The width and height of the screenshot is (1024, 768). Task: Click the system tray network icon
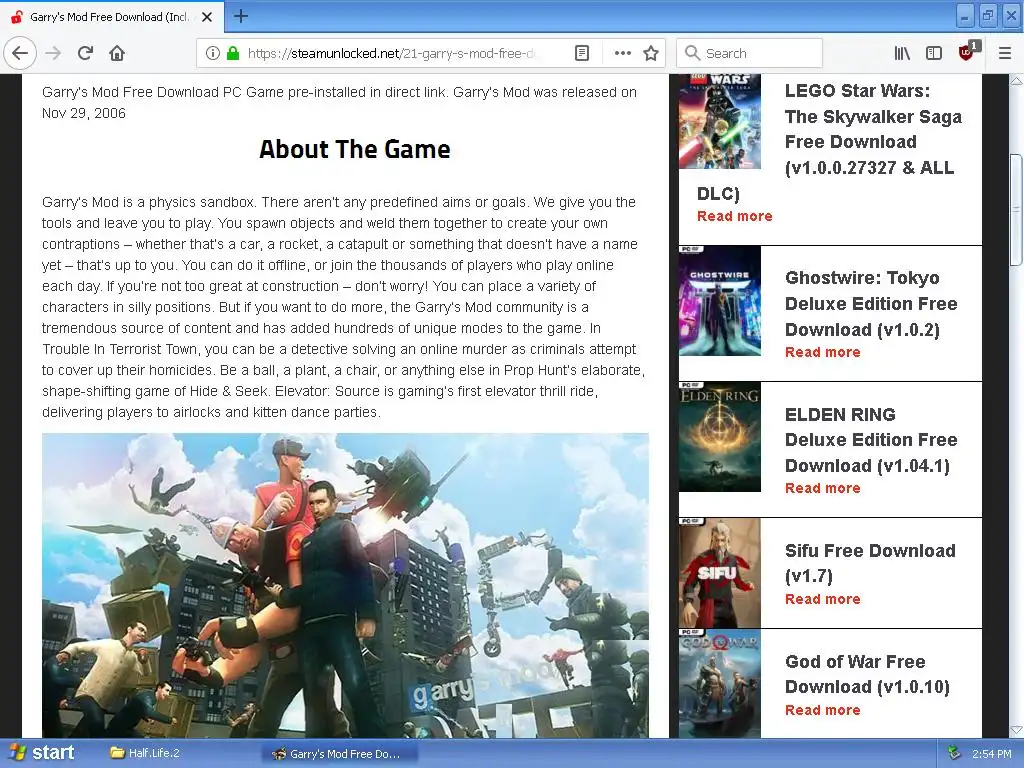(x=954, y=753)
